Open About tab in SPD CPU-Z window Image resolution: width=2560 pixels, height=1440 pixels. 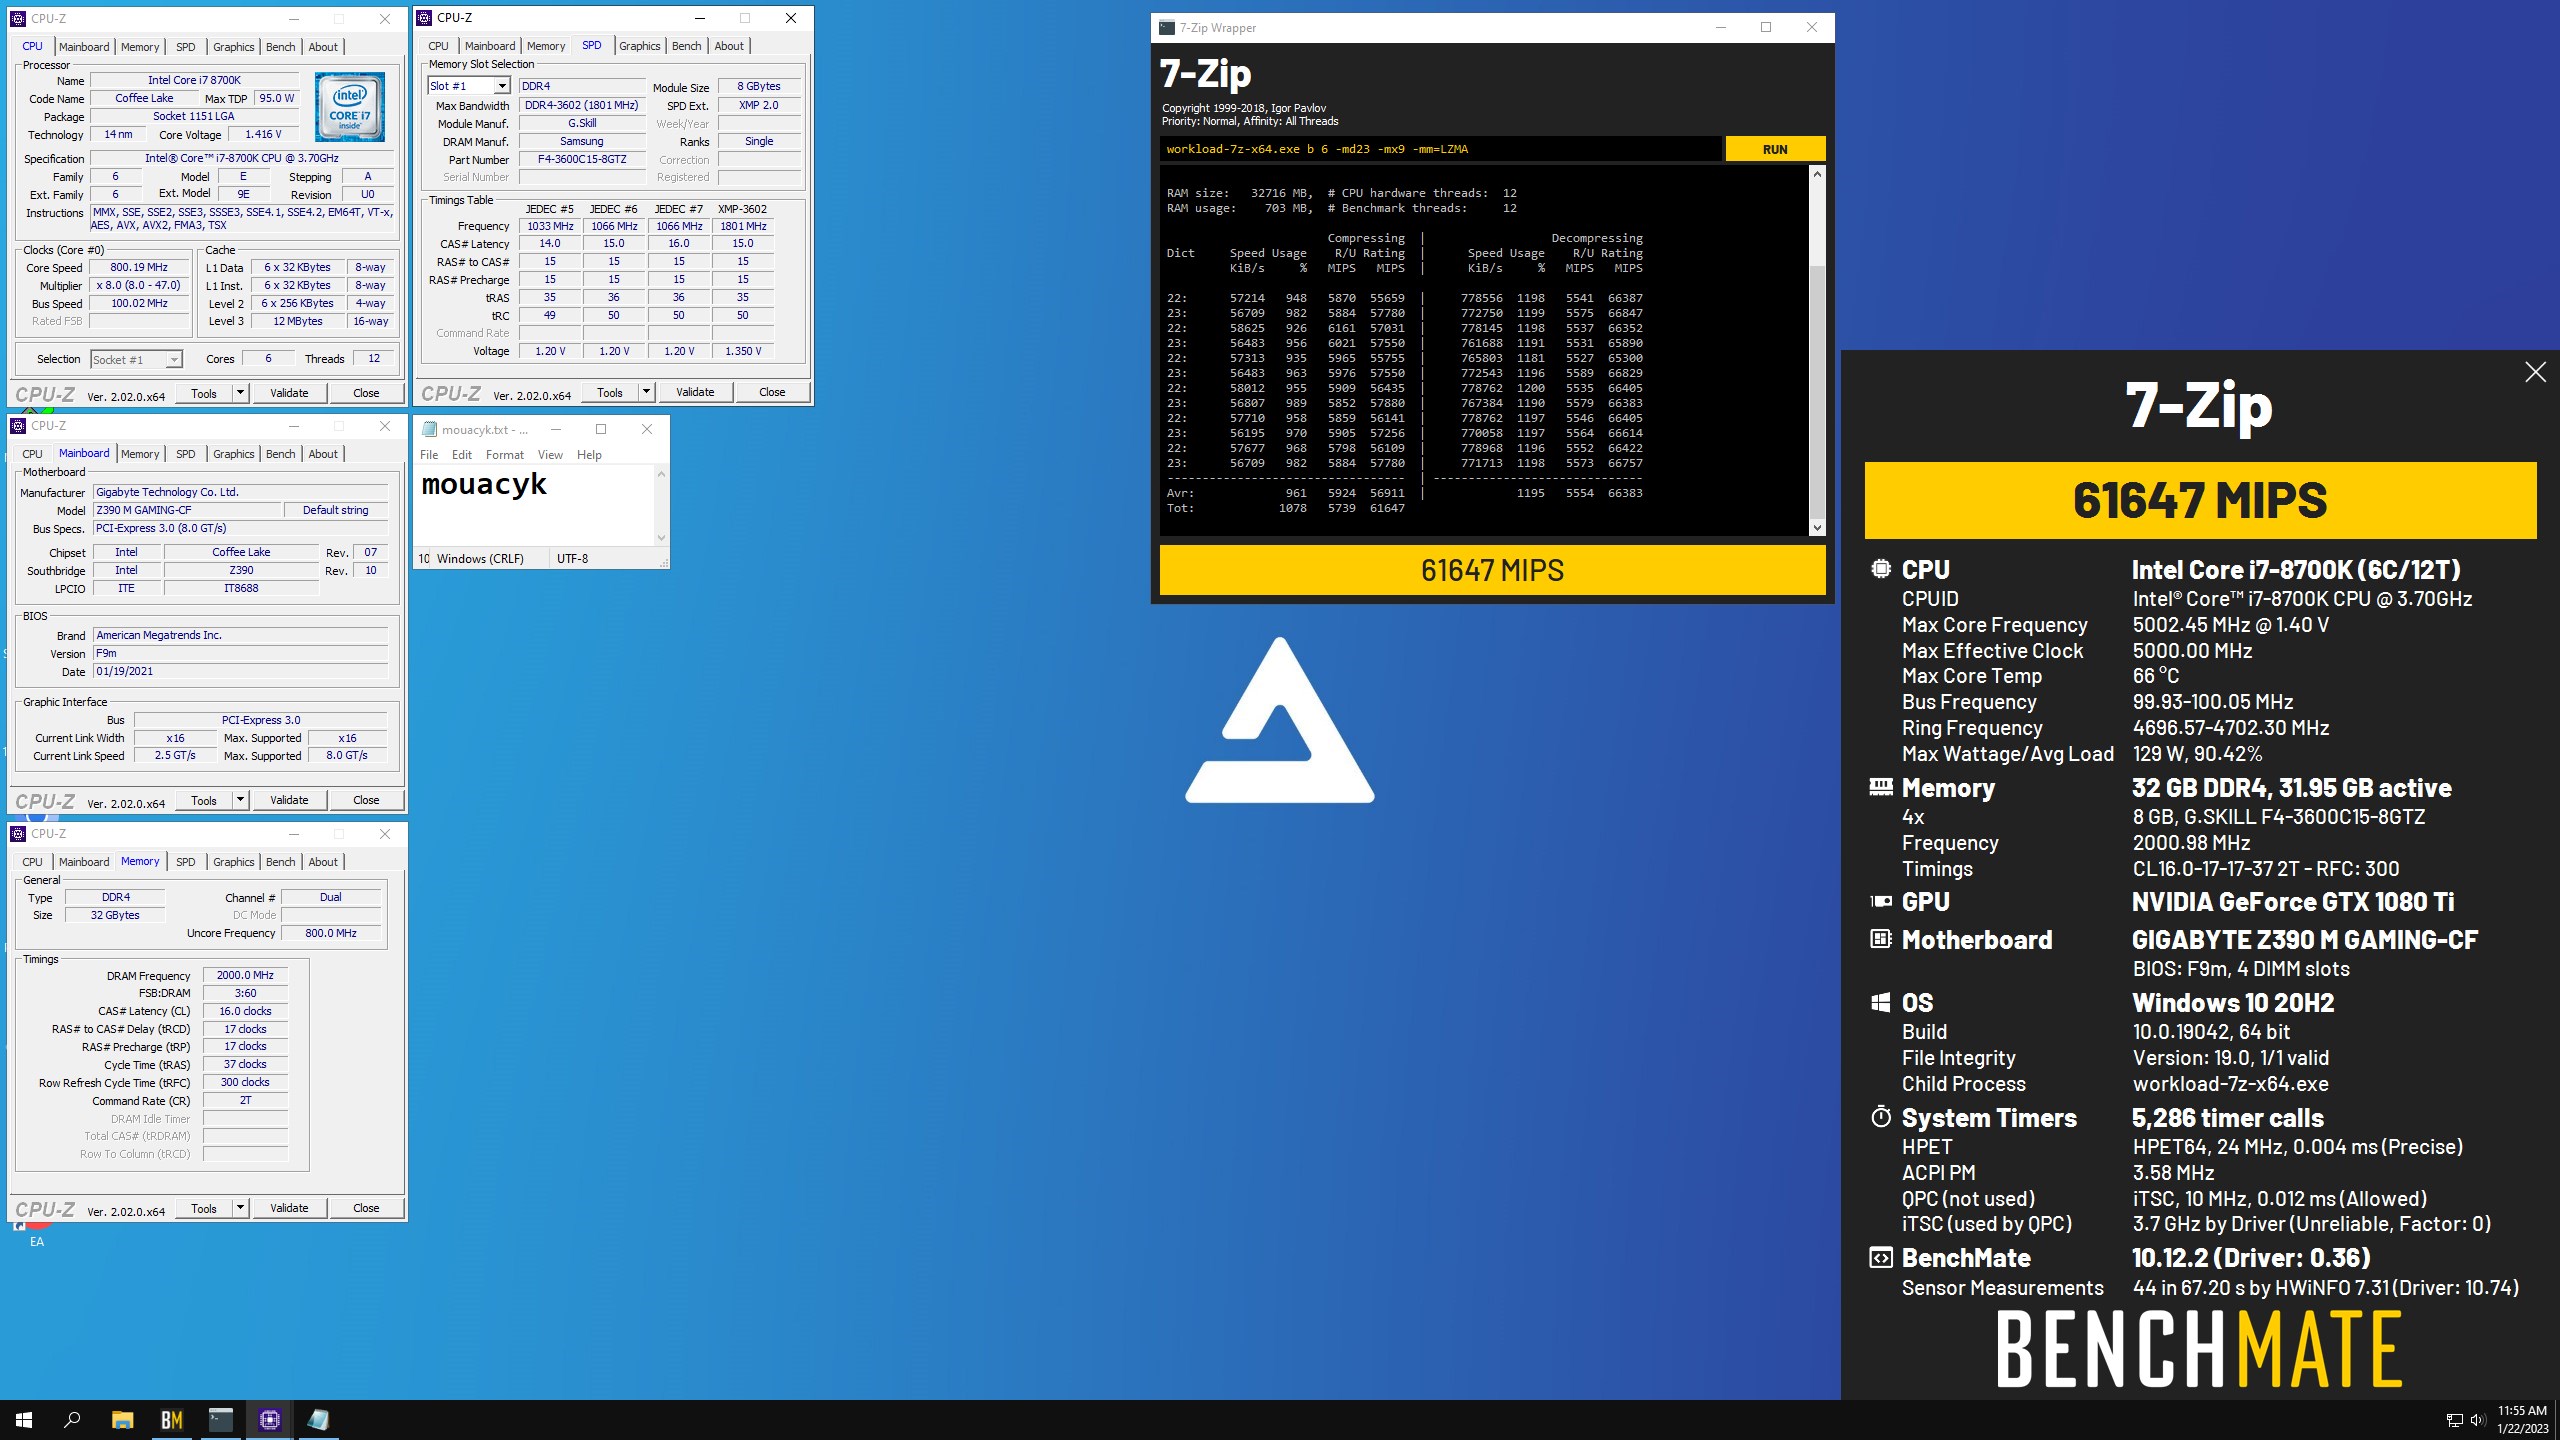[729, 46]
